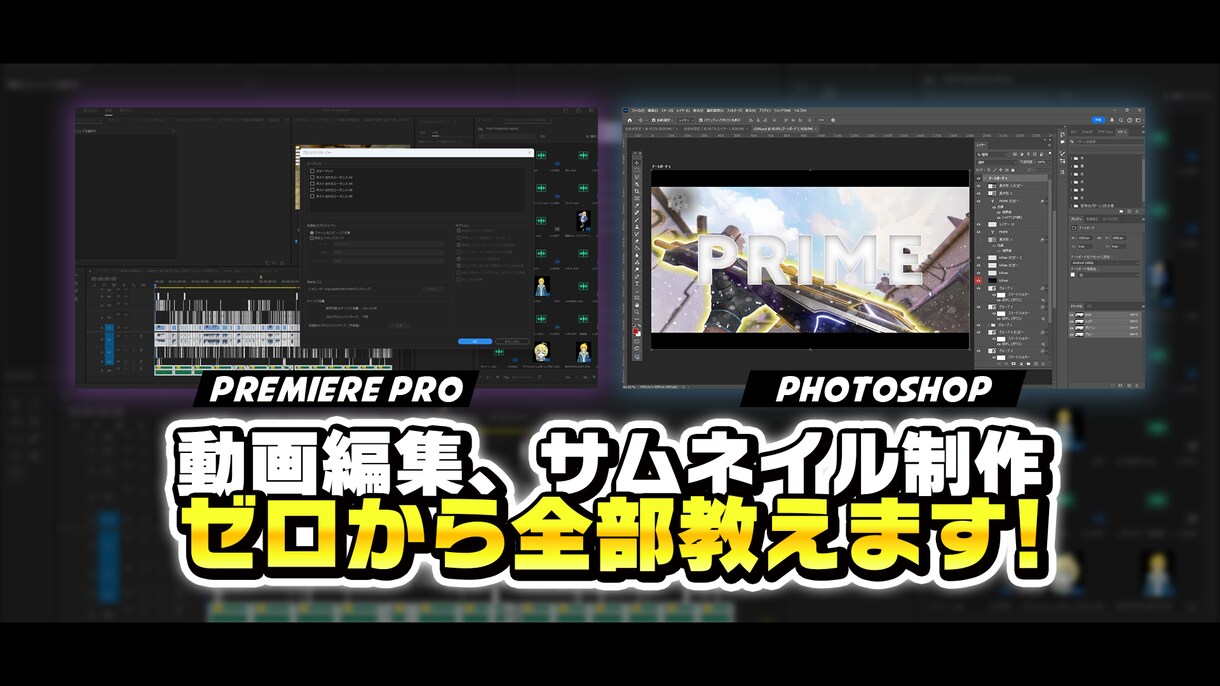
Task: Select the Eraser tool in Photoshop
Action: [x=637, y=241]
